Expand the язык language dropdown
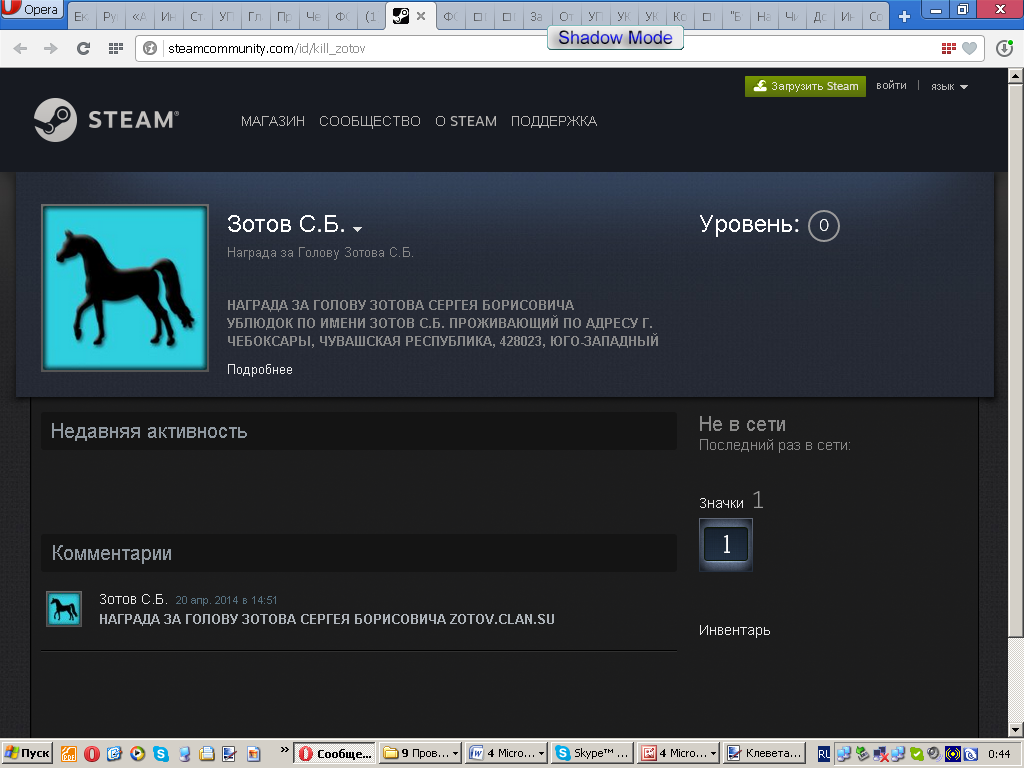The height and width of the screenshot is (768, 1024). pos(949,86)
